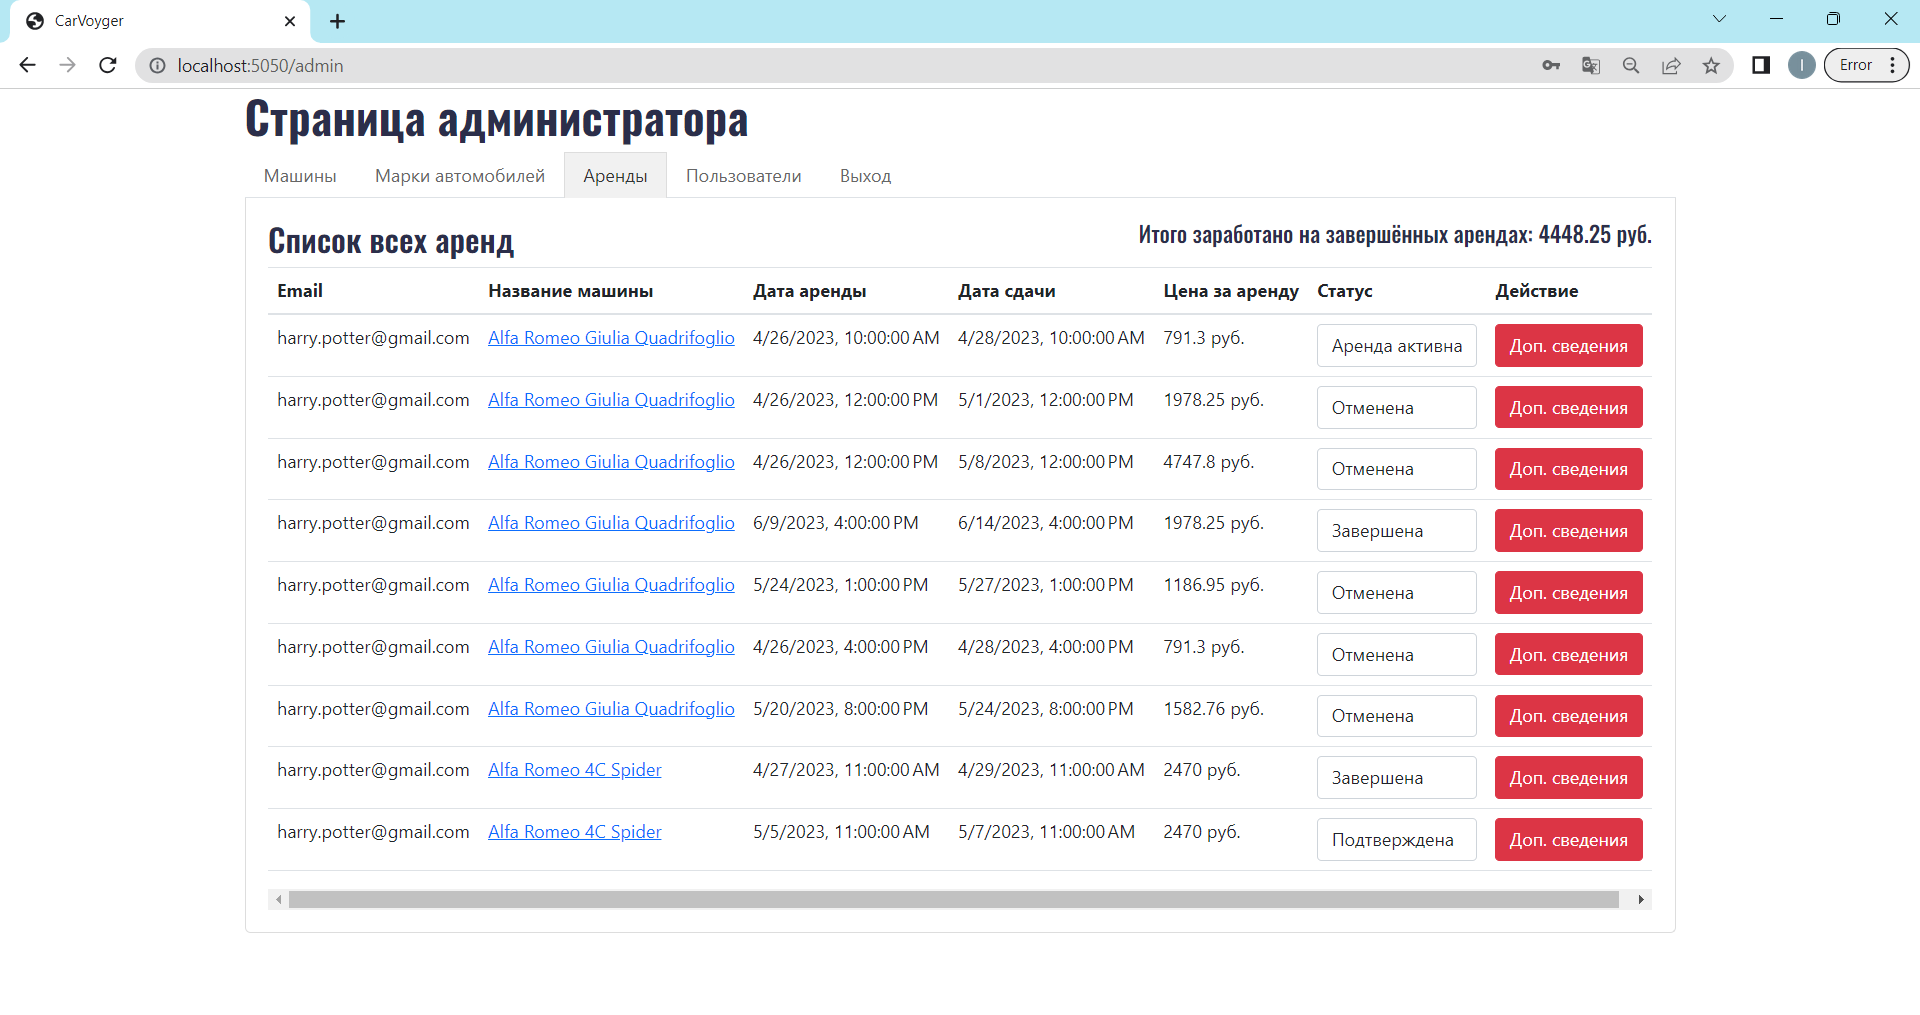Click Доп. сведения for the 5/1/2023 return rental
The image size is (1920, 1015).
pos(1568,408)
